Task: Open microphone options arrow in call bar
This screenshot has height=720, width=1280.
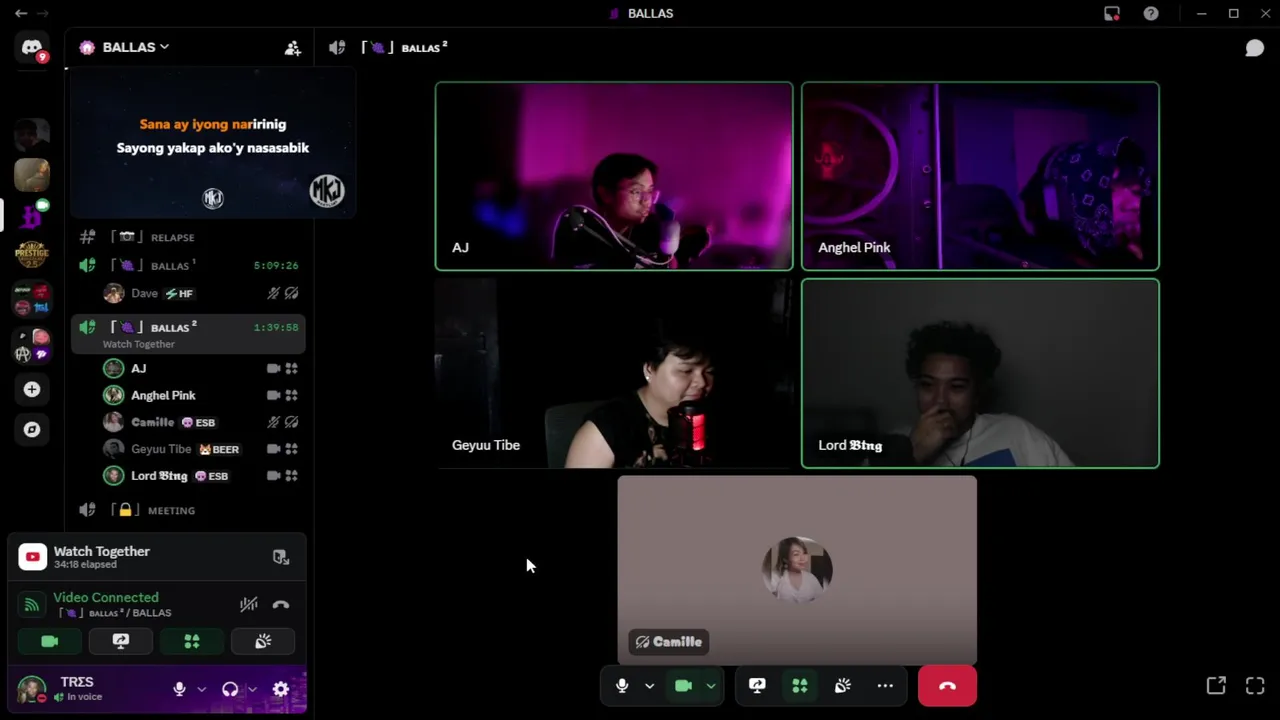Action: [x=649, y=686]
